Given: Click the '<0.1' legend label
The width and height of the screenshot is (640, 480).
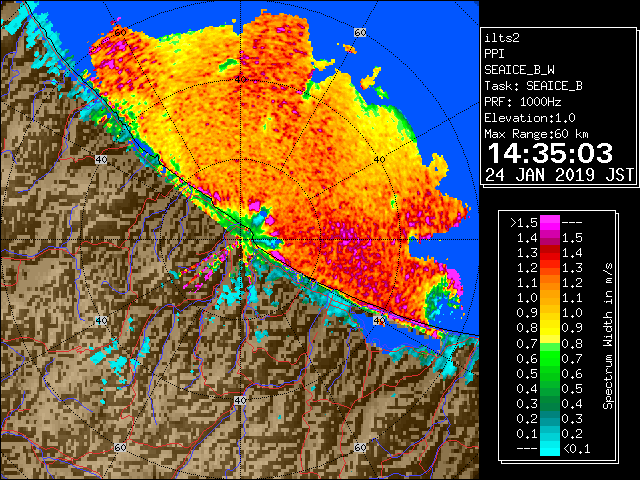Looking at the screenshot, I should [x=576, y=449].
